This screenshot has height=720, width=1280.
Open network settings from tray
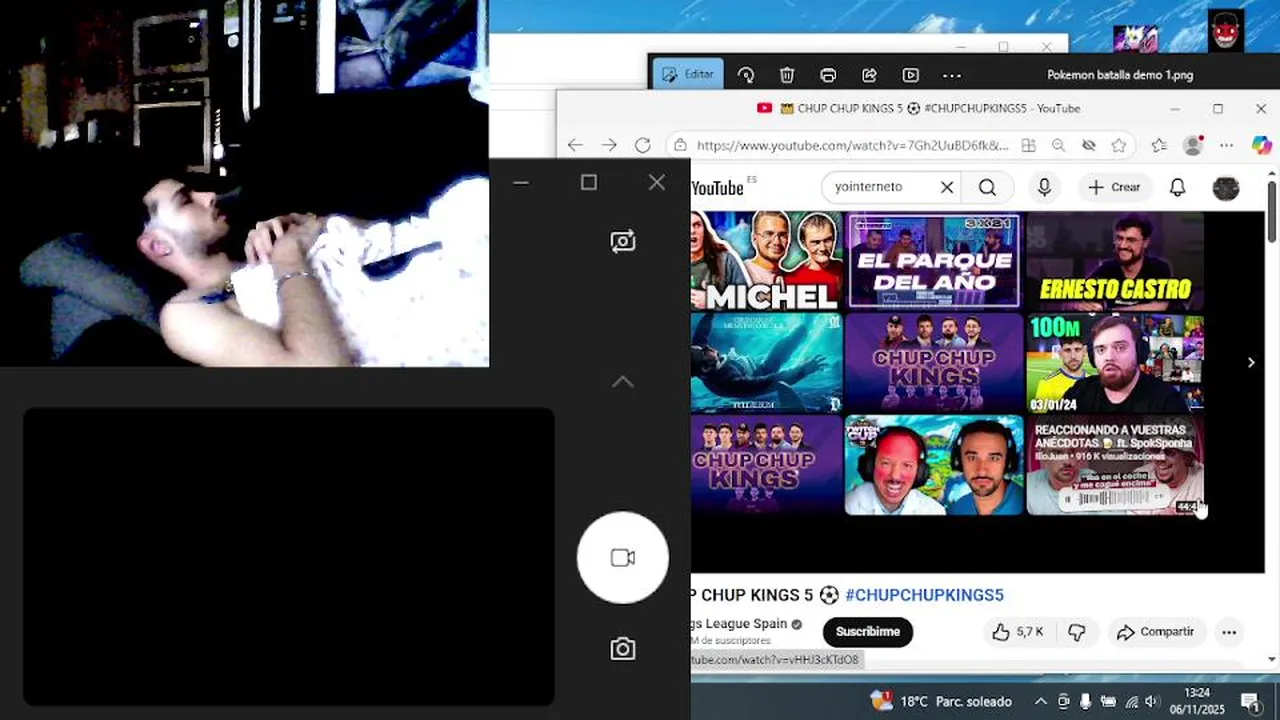pos(1132,701)
